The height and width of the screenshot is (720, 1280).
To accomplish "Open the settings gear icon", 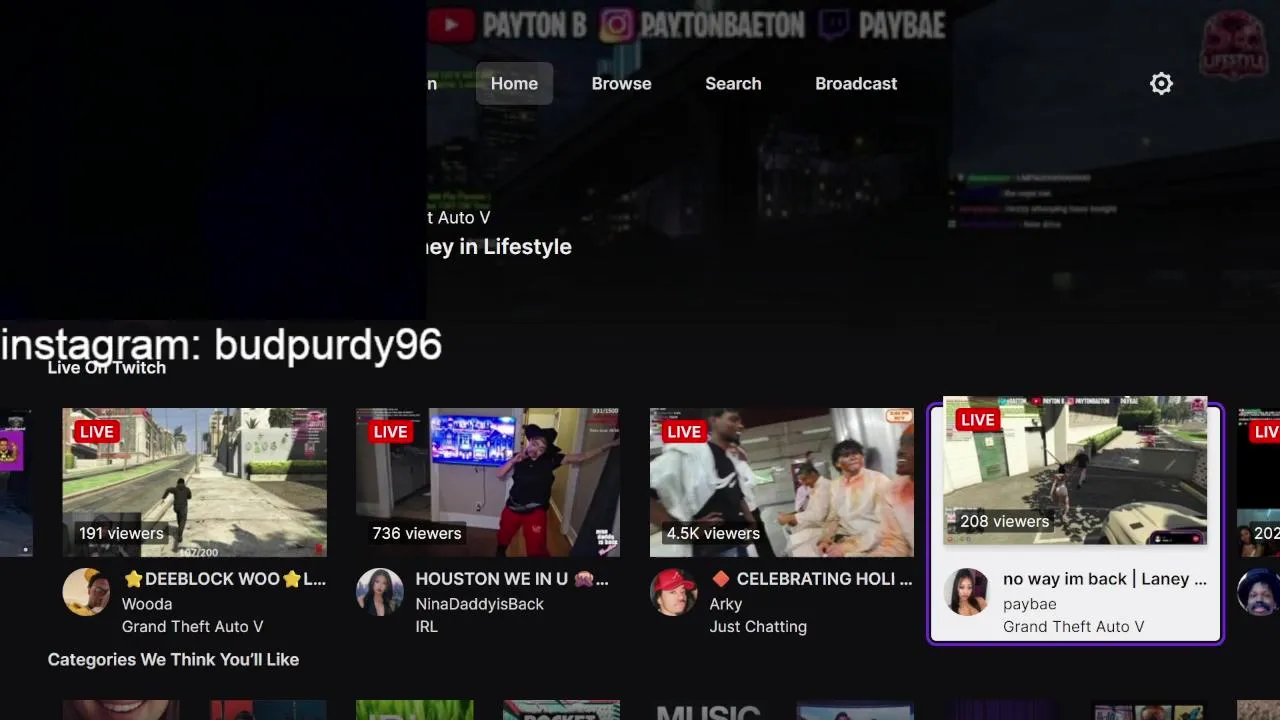I will [x=1161, y=84].
